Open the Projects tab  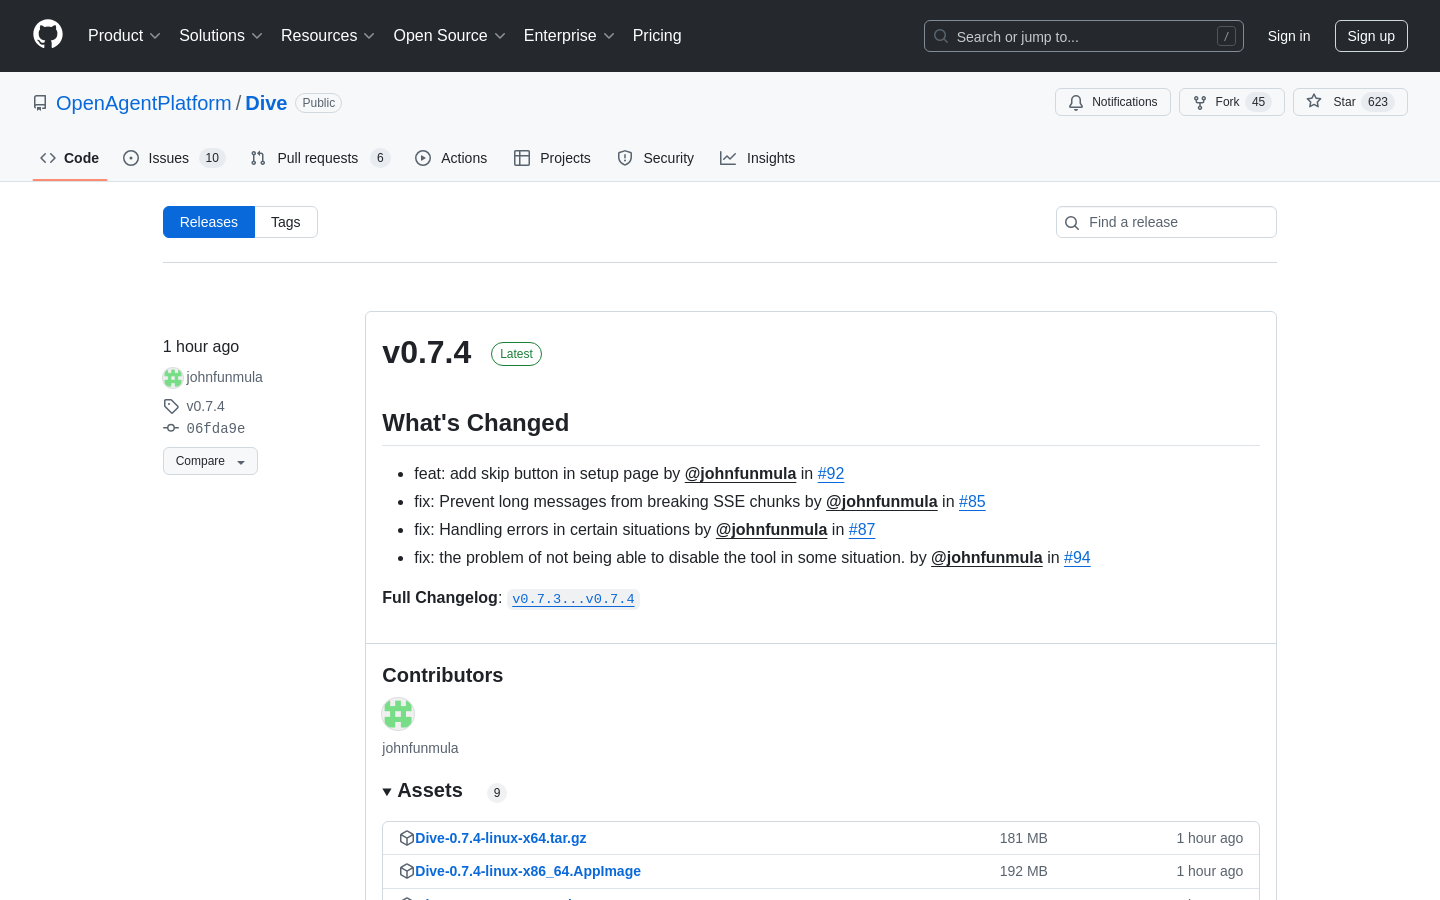[x=552, y=158]
